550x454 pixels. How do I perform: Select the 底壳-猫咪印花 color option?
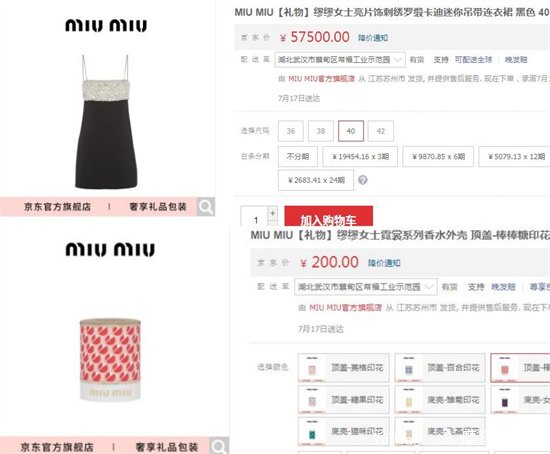(344, 431)
